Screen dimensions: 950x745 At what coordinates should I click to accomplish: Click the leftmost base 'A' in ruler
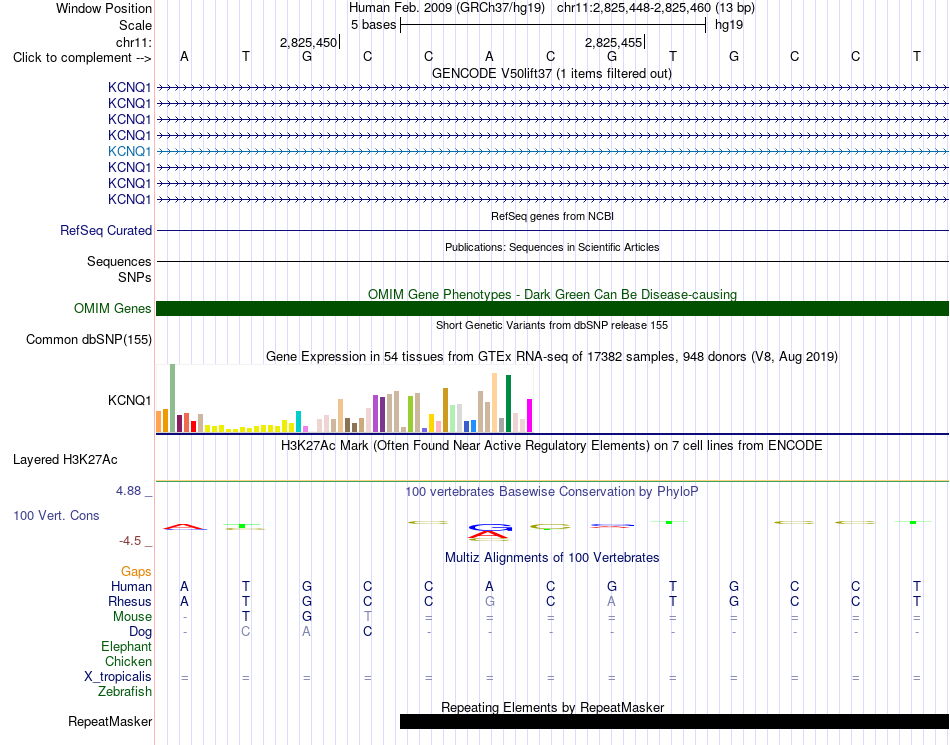pyautogui.click(x=184, y=56)
